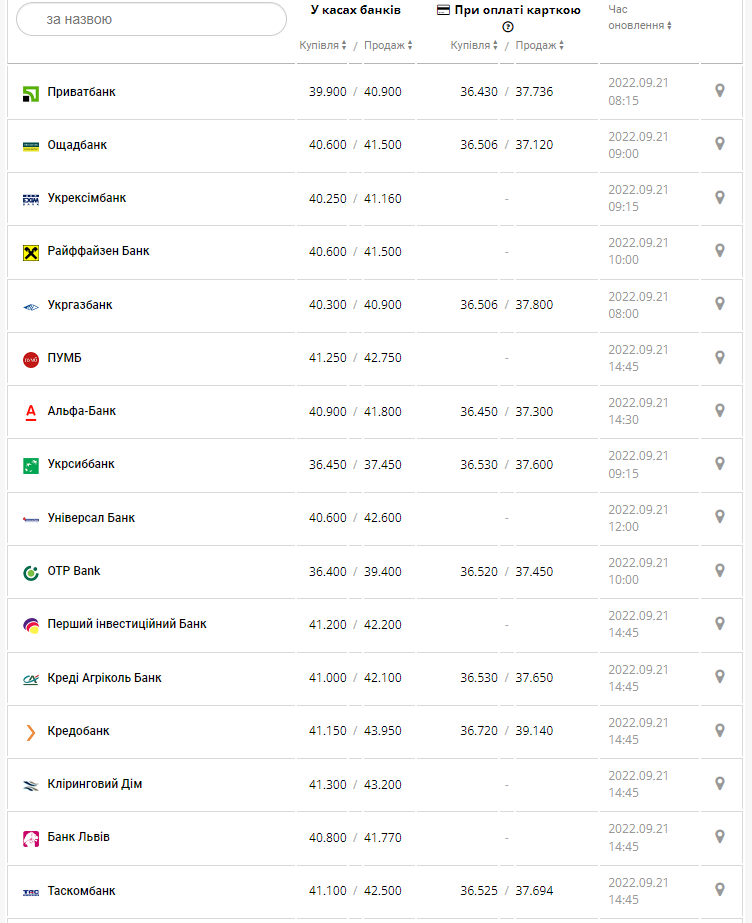Image resolution: width=752 pixels, height=923 pixels.
Task: Open the Укргазбанк bank link
Action: (x=80, y=305)
